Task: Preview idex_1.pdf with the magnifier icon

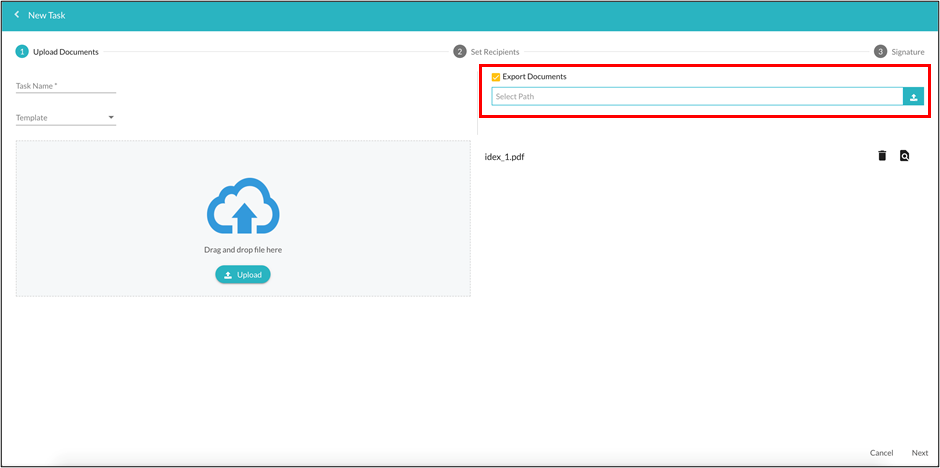Action: (x=905, y=156)
